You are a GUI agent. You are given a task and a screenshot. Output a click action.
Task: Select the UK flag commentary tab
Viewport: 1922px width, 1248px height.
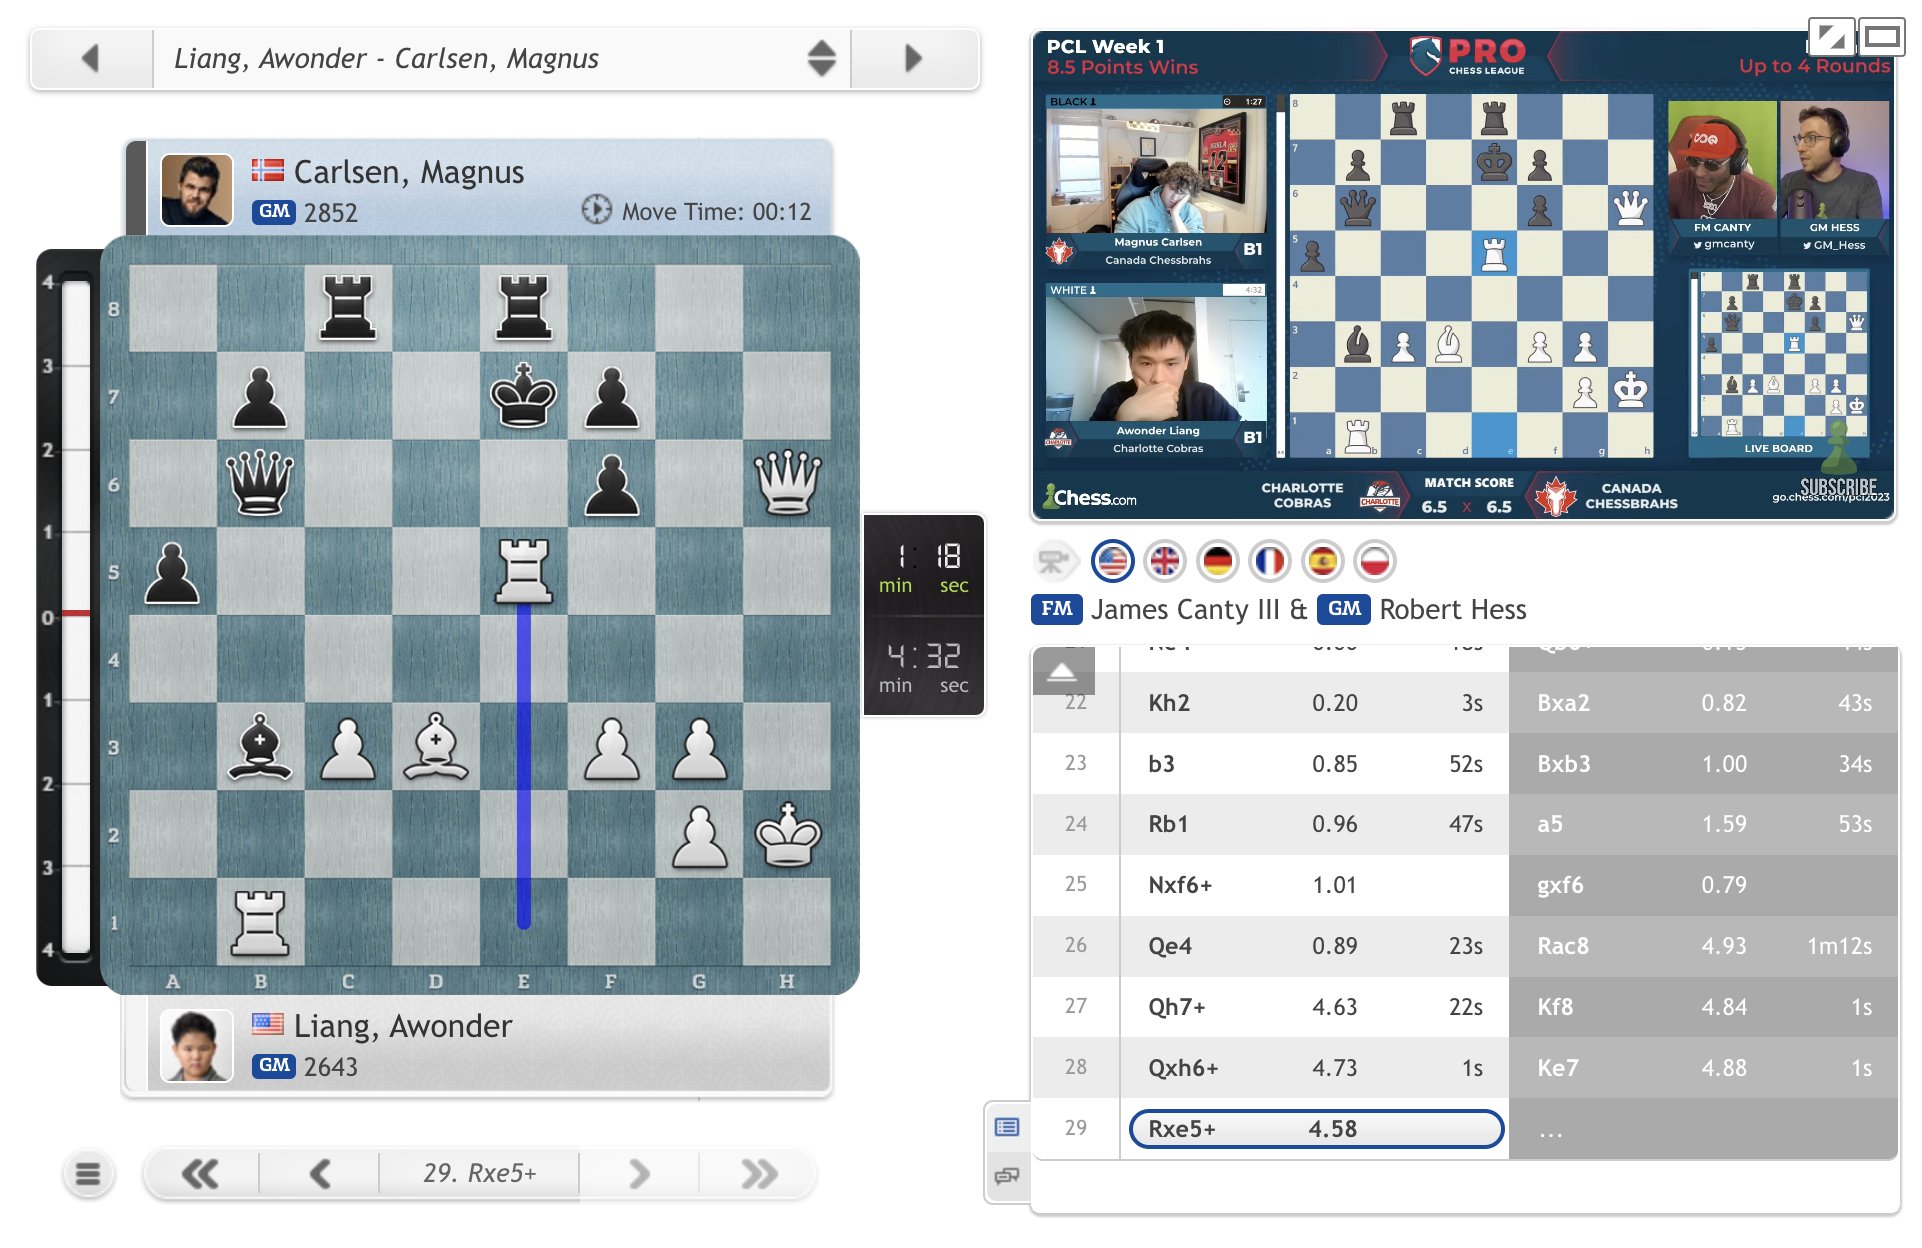pos(1165,561)
